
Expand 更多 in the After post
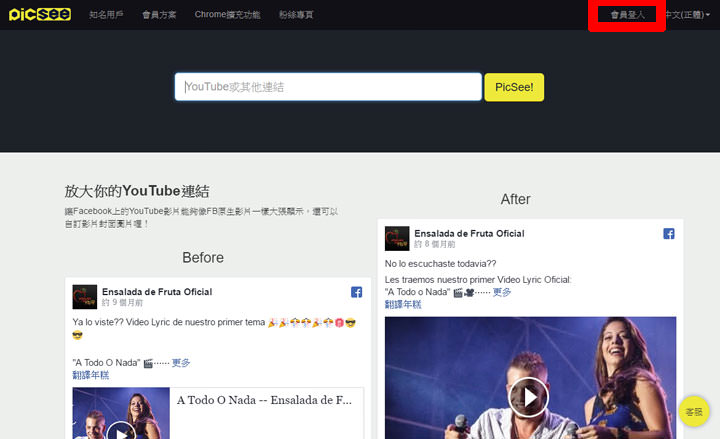point(502,292)
